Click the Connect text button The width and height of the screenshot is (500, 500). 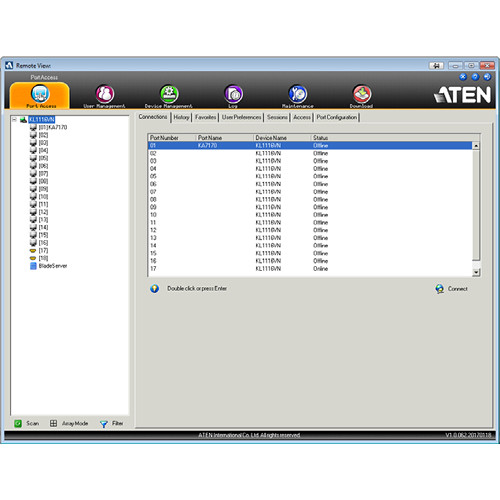pyautogui.click(x=458, y=289)
